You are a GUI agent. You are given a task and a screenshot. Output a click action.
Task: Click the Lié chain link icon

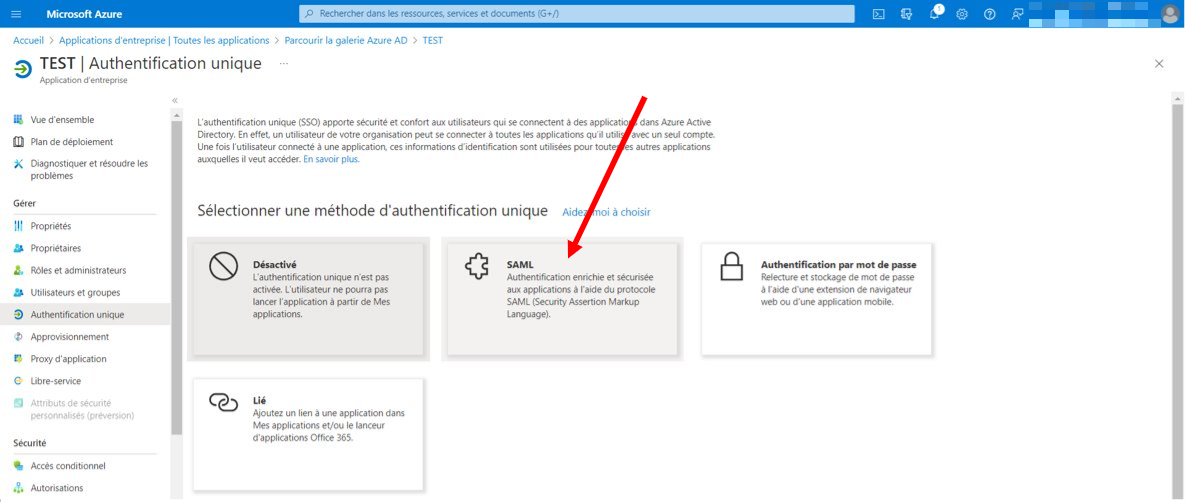[x=223, y=403]
